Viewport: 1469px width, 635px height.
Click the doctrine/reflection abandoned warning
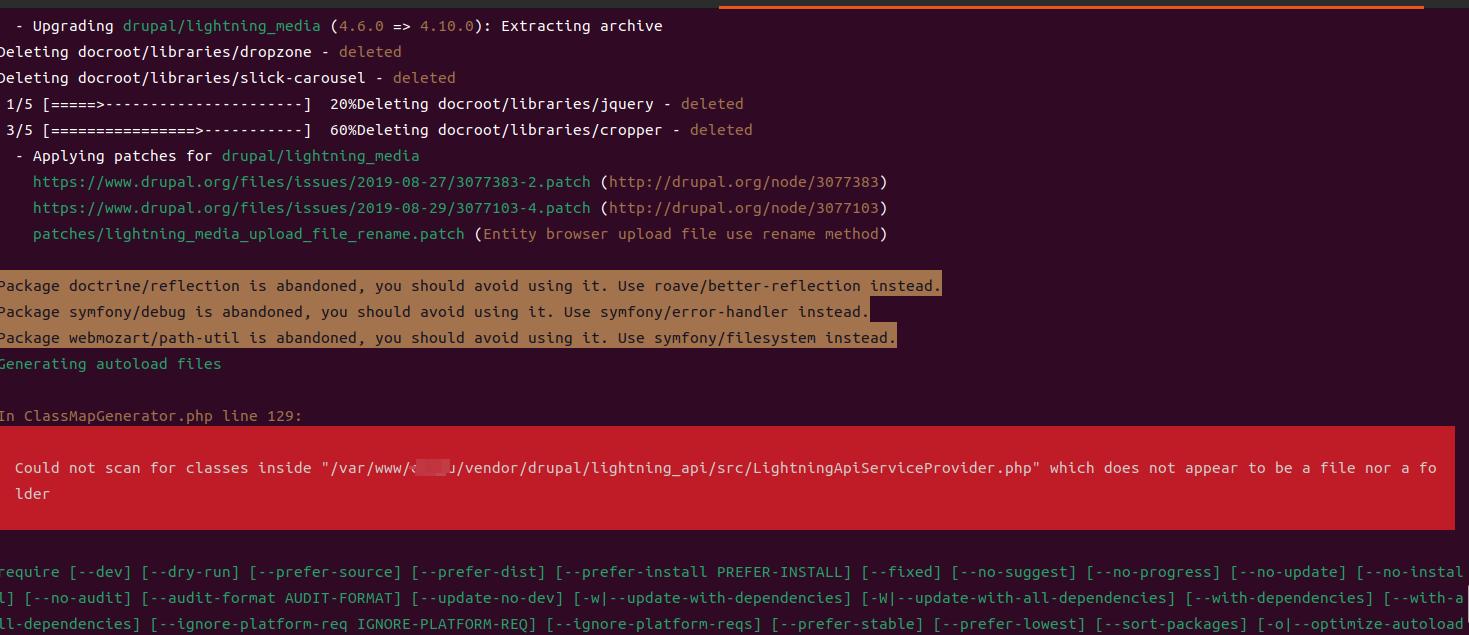(x=470, y=286)
